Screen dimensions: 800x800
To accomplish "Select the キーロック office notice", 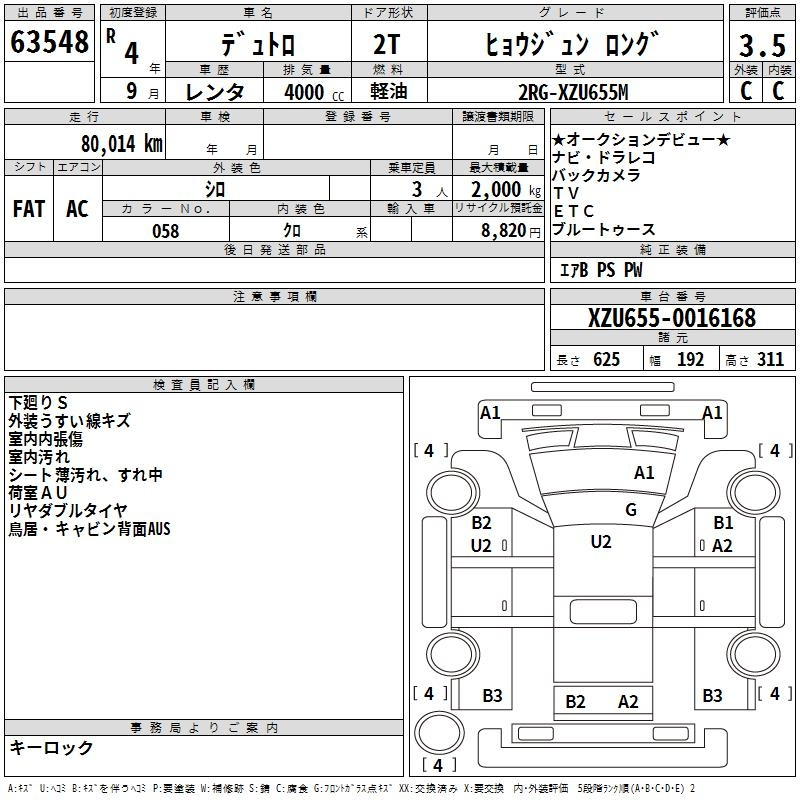I will pyautogui.click(x=51, y=747).
